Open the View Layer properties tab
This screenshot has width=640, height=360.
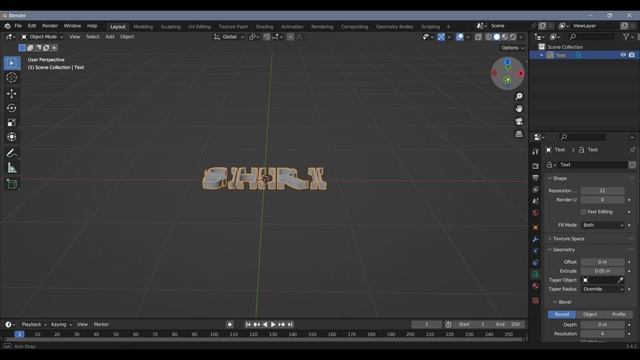[x=536, y=190]
